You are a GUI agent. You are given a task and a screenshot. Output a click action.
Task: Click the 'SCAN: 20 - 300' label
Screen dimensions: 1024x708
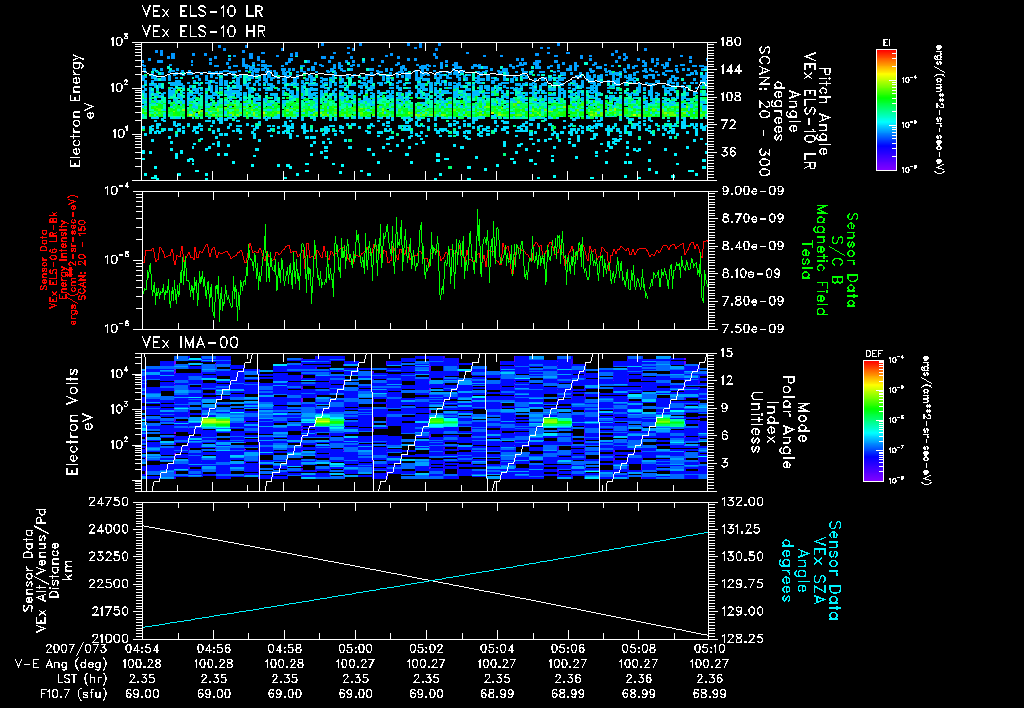coord(764,111)
